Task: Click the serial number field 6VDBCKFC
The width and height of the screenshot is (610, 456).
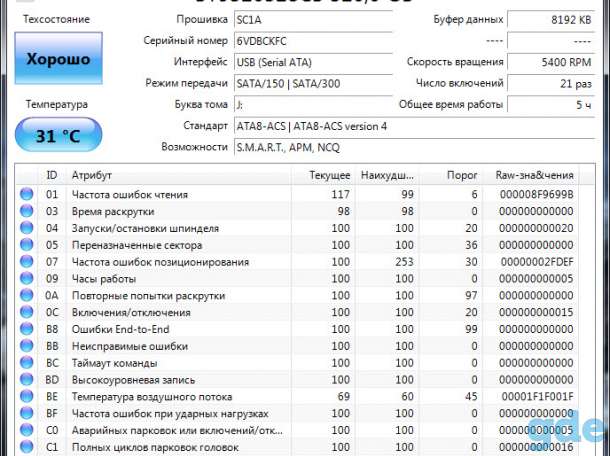Action: (x=313, y=41)
